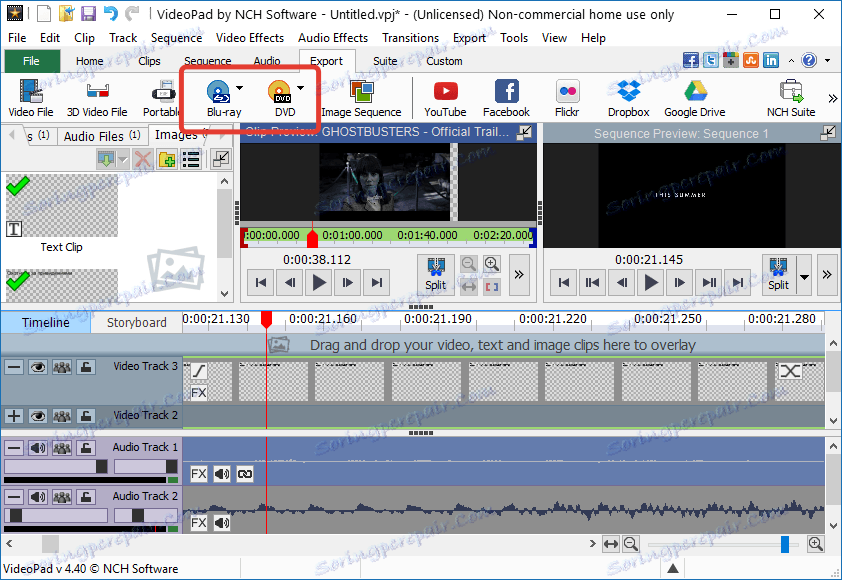Mute Audio Track 1 speaker toggle

[38, 448]
